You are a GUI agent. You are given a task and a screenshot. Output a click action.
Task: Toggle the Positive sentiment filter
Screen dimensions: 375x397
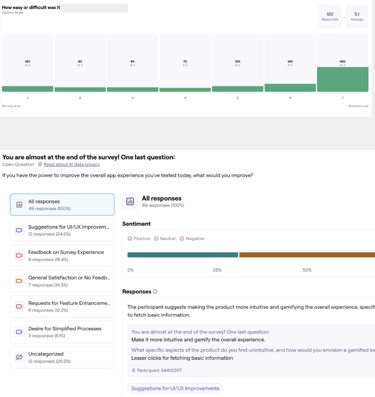pos(139,238)
